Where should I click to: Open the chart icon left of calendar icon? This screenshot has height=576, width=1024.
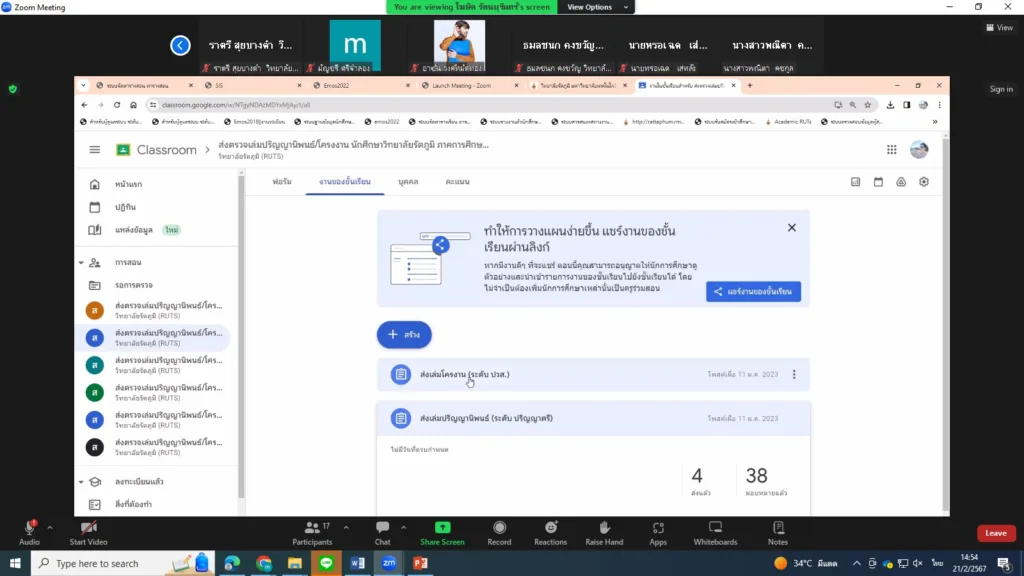point(856,182)
